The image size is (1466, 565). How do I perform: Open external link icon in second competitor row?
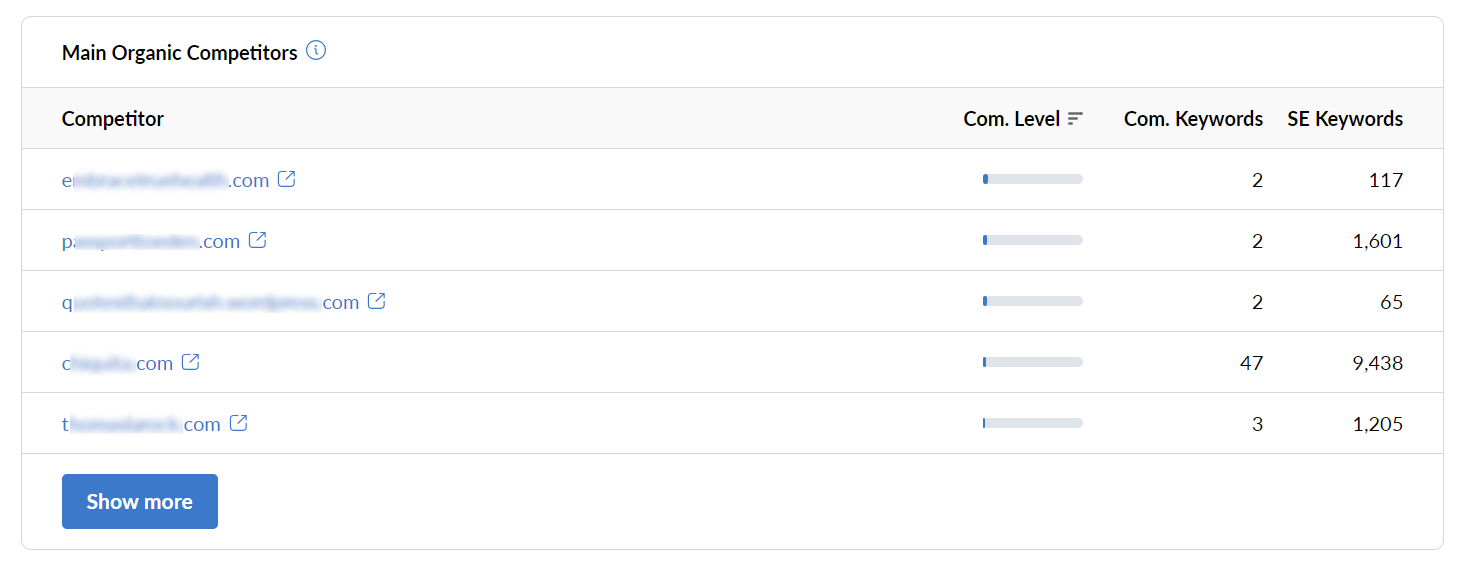257,241
